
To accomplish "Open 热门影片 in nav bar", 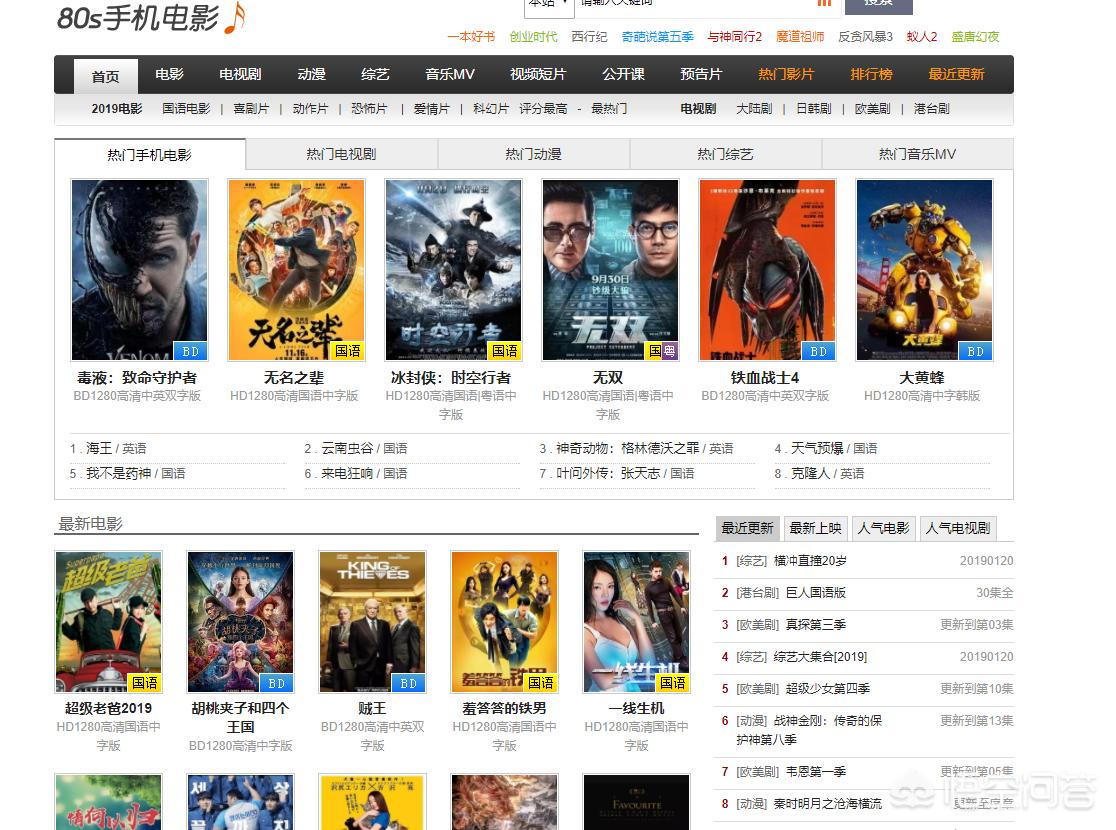I will (786, 74).
